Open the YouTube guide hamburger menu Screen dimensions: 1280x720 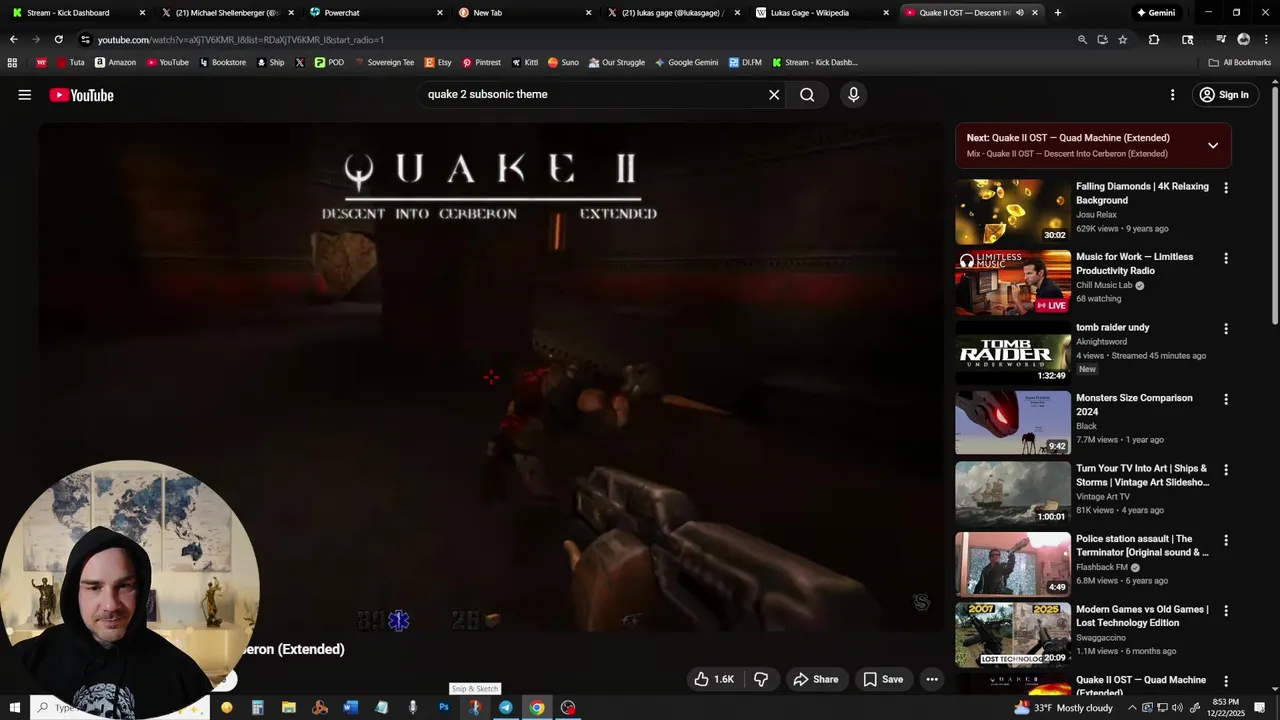pos(25,95)
